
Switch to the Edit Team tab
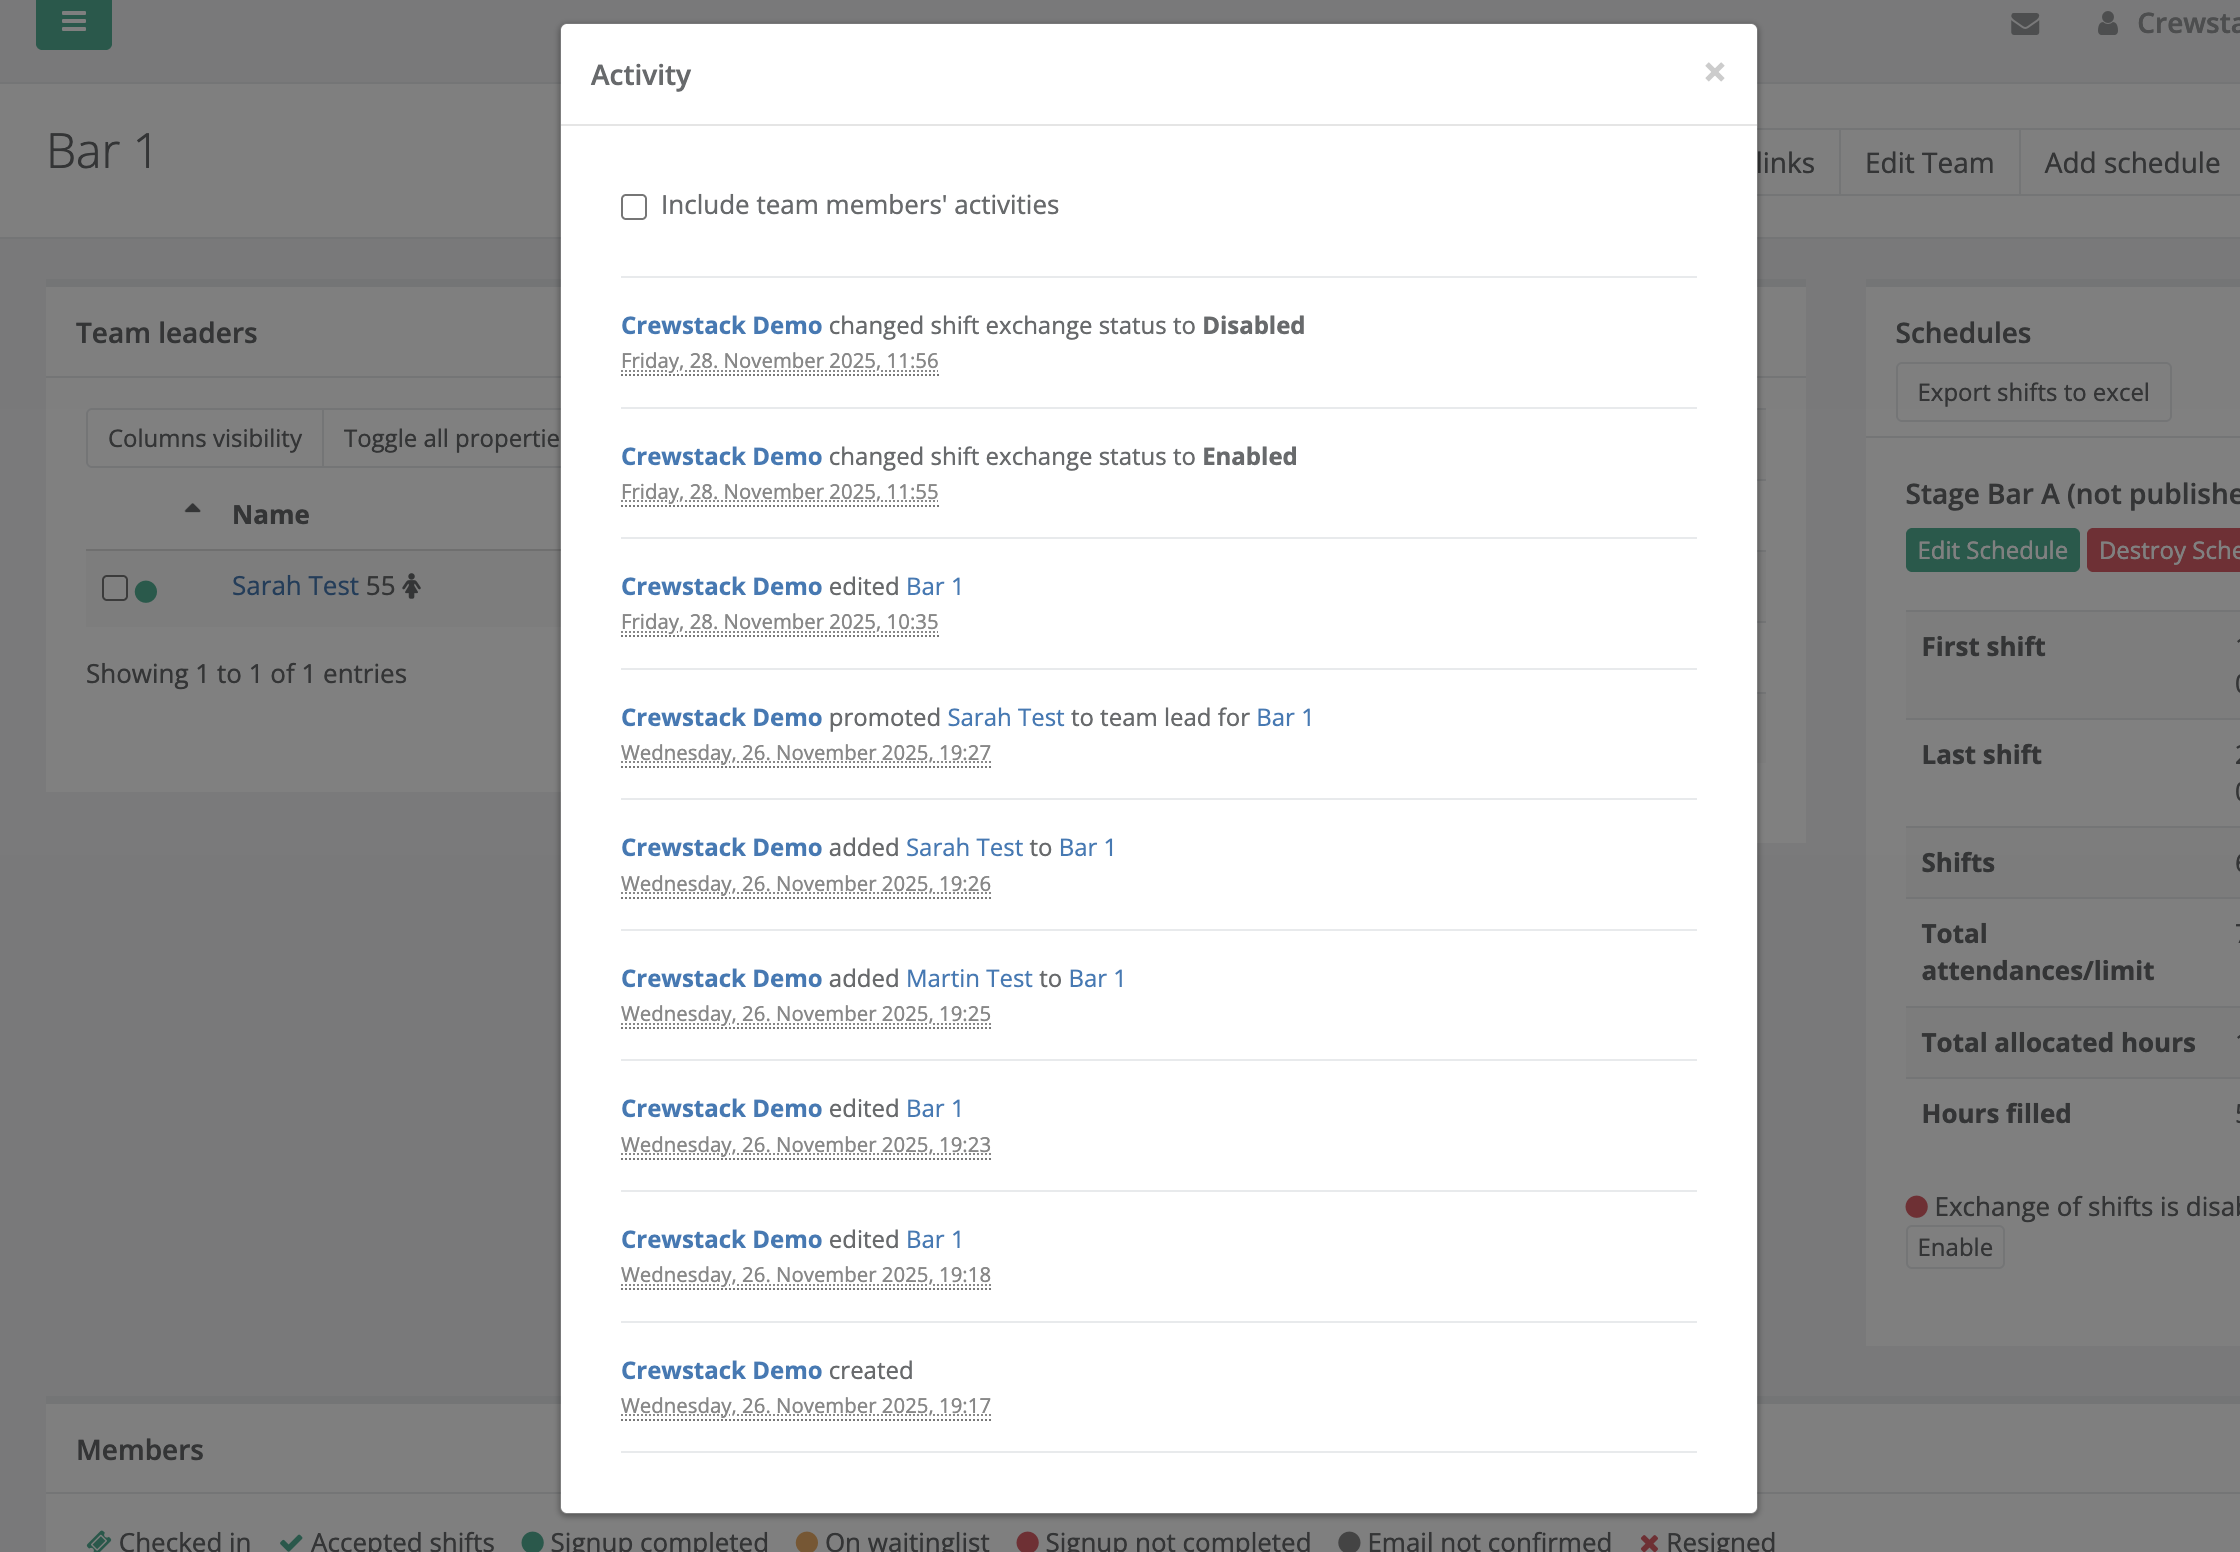coord(1928,161)
